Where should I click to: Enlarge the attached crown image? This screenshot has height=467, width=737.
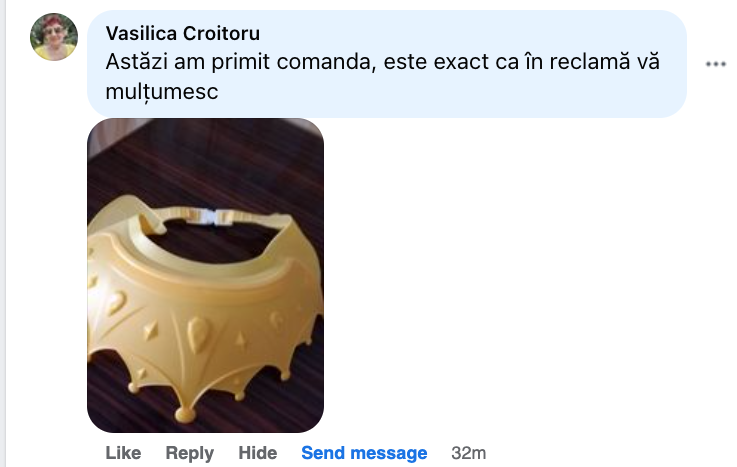point(205,275)
